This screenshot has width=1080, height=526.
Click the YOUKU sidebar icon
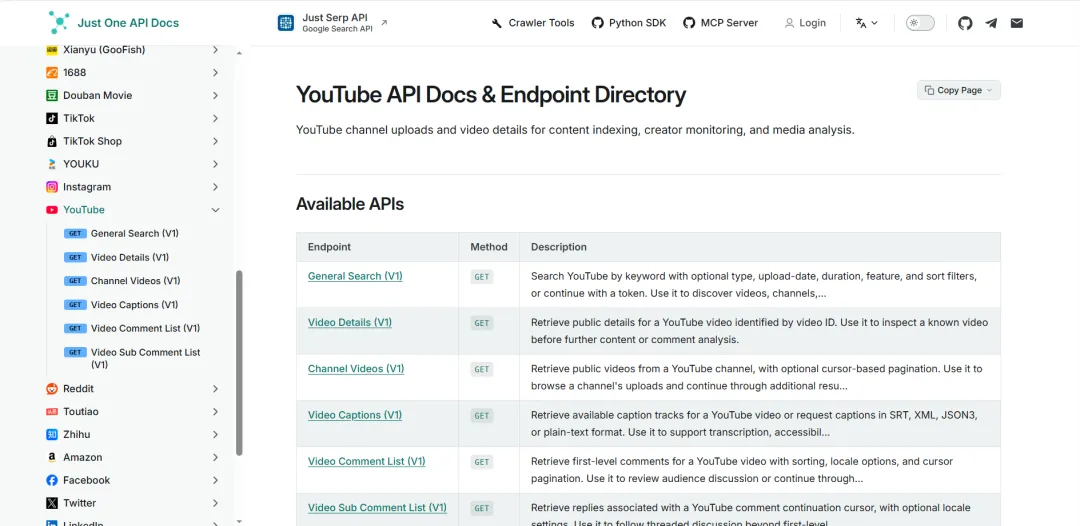point(52,164)
